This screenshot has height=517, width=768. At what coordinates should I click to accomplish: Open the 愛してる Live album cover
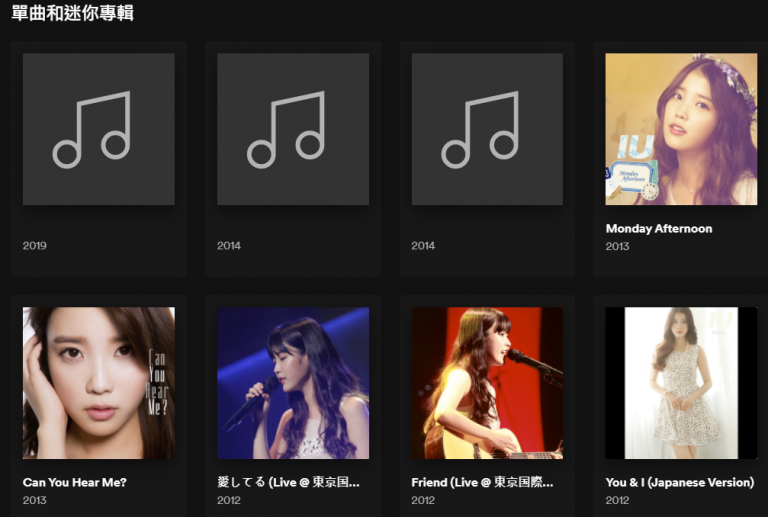click(293, 383)
